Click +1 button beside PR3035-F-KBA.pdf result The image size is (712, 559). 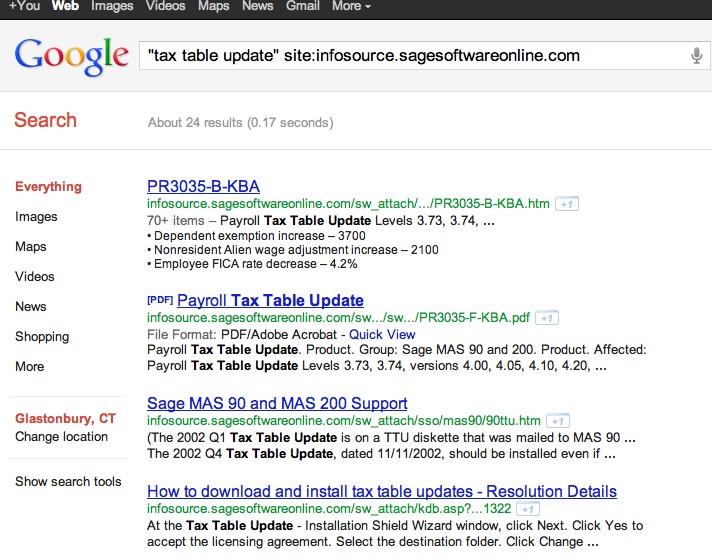point(547,318)
